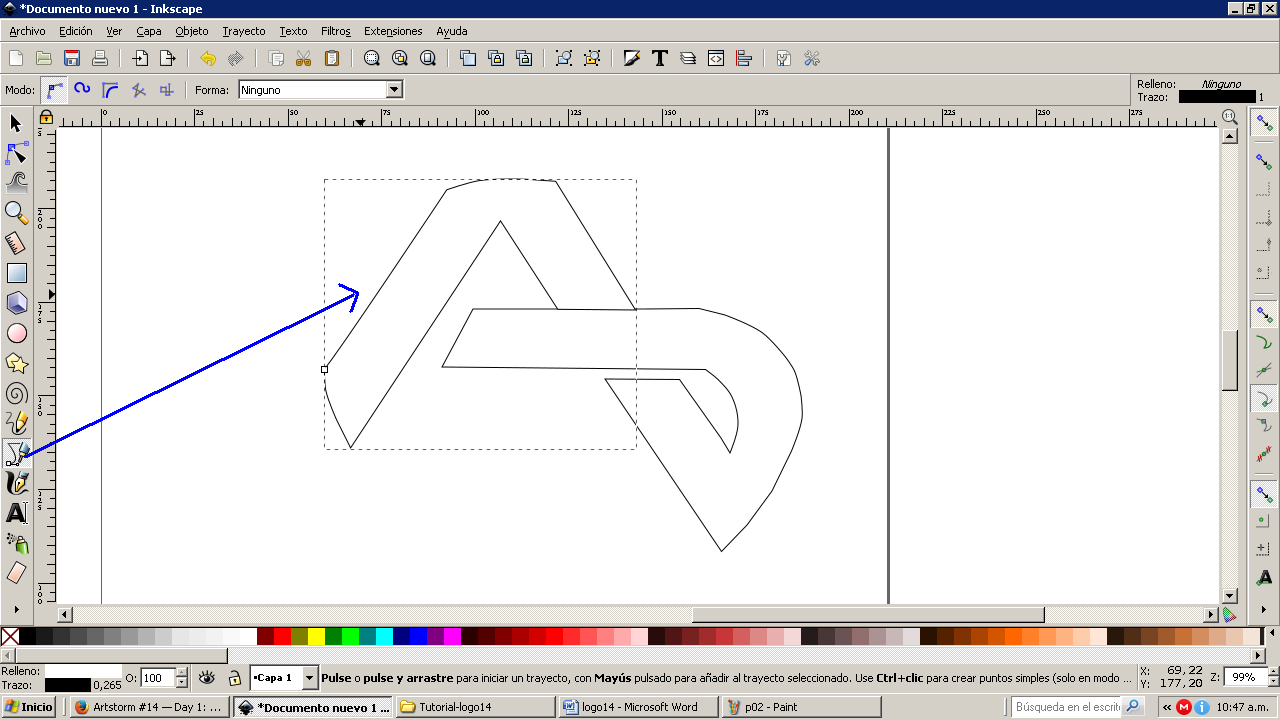Click the Inicio start button
Viewport: 1280px width, 720px height.
(30, 707)
